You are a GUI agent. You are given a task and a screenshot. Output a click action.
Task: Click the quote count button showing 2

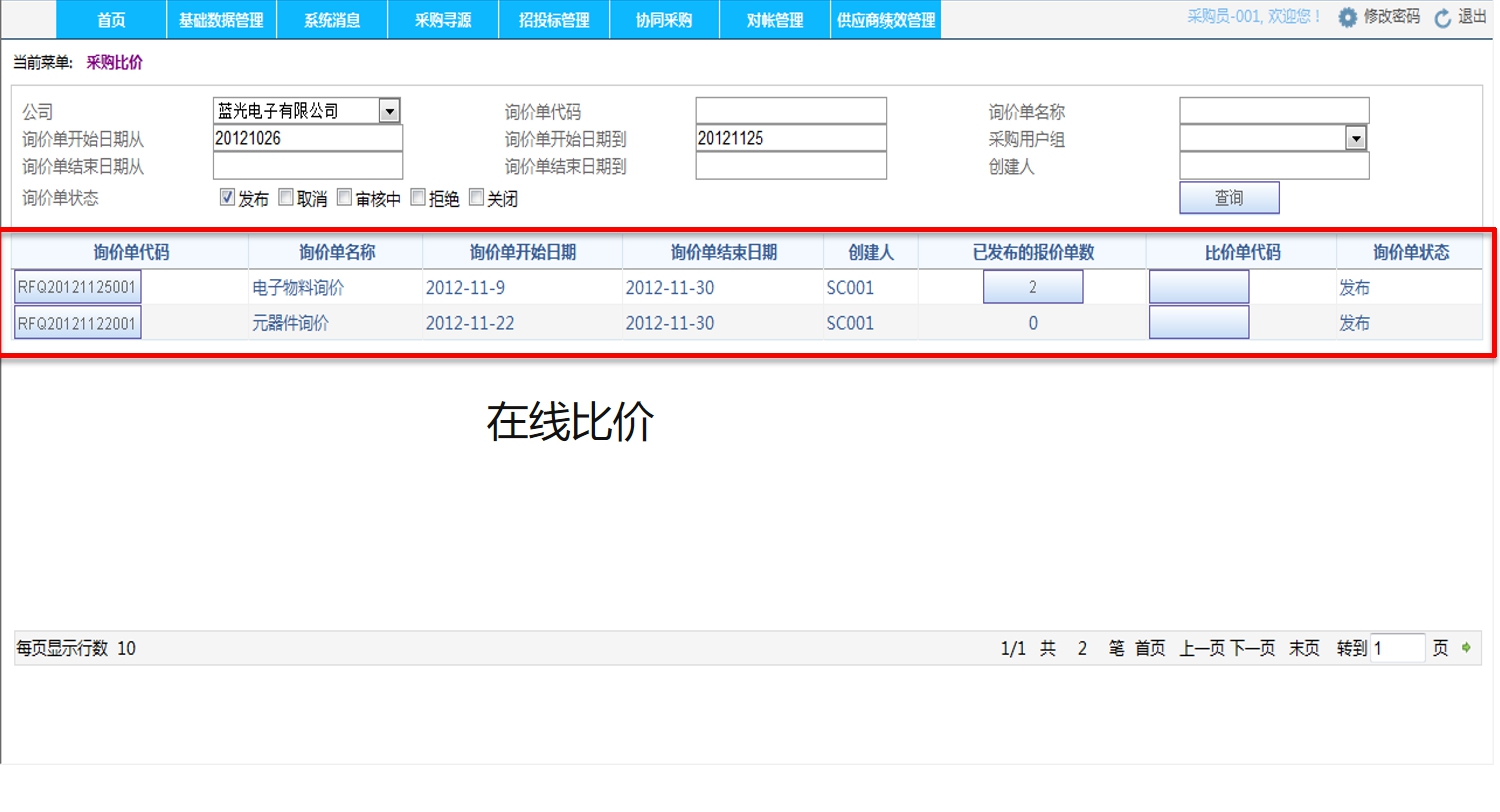(x=1033, y=286)
